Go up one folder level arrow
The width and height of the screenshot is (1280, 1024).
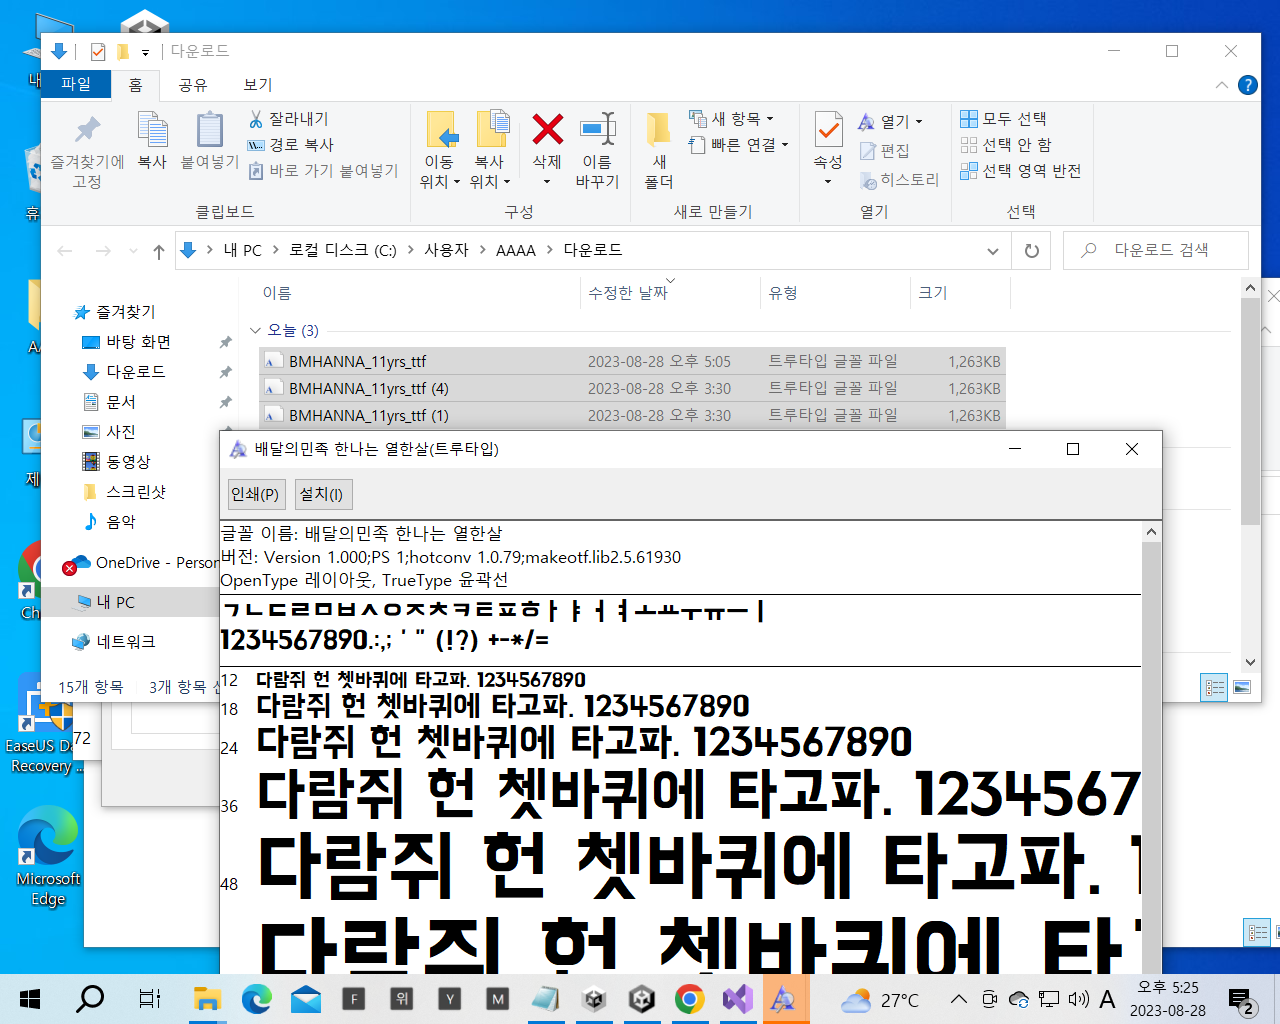point(158,251)
